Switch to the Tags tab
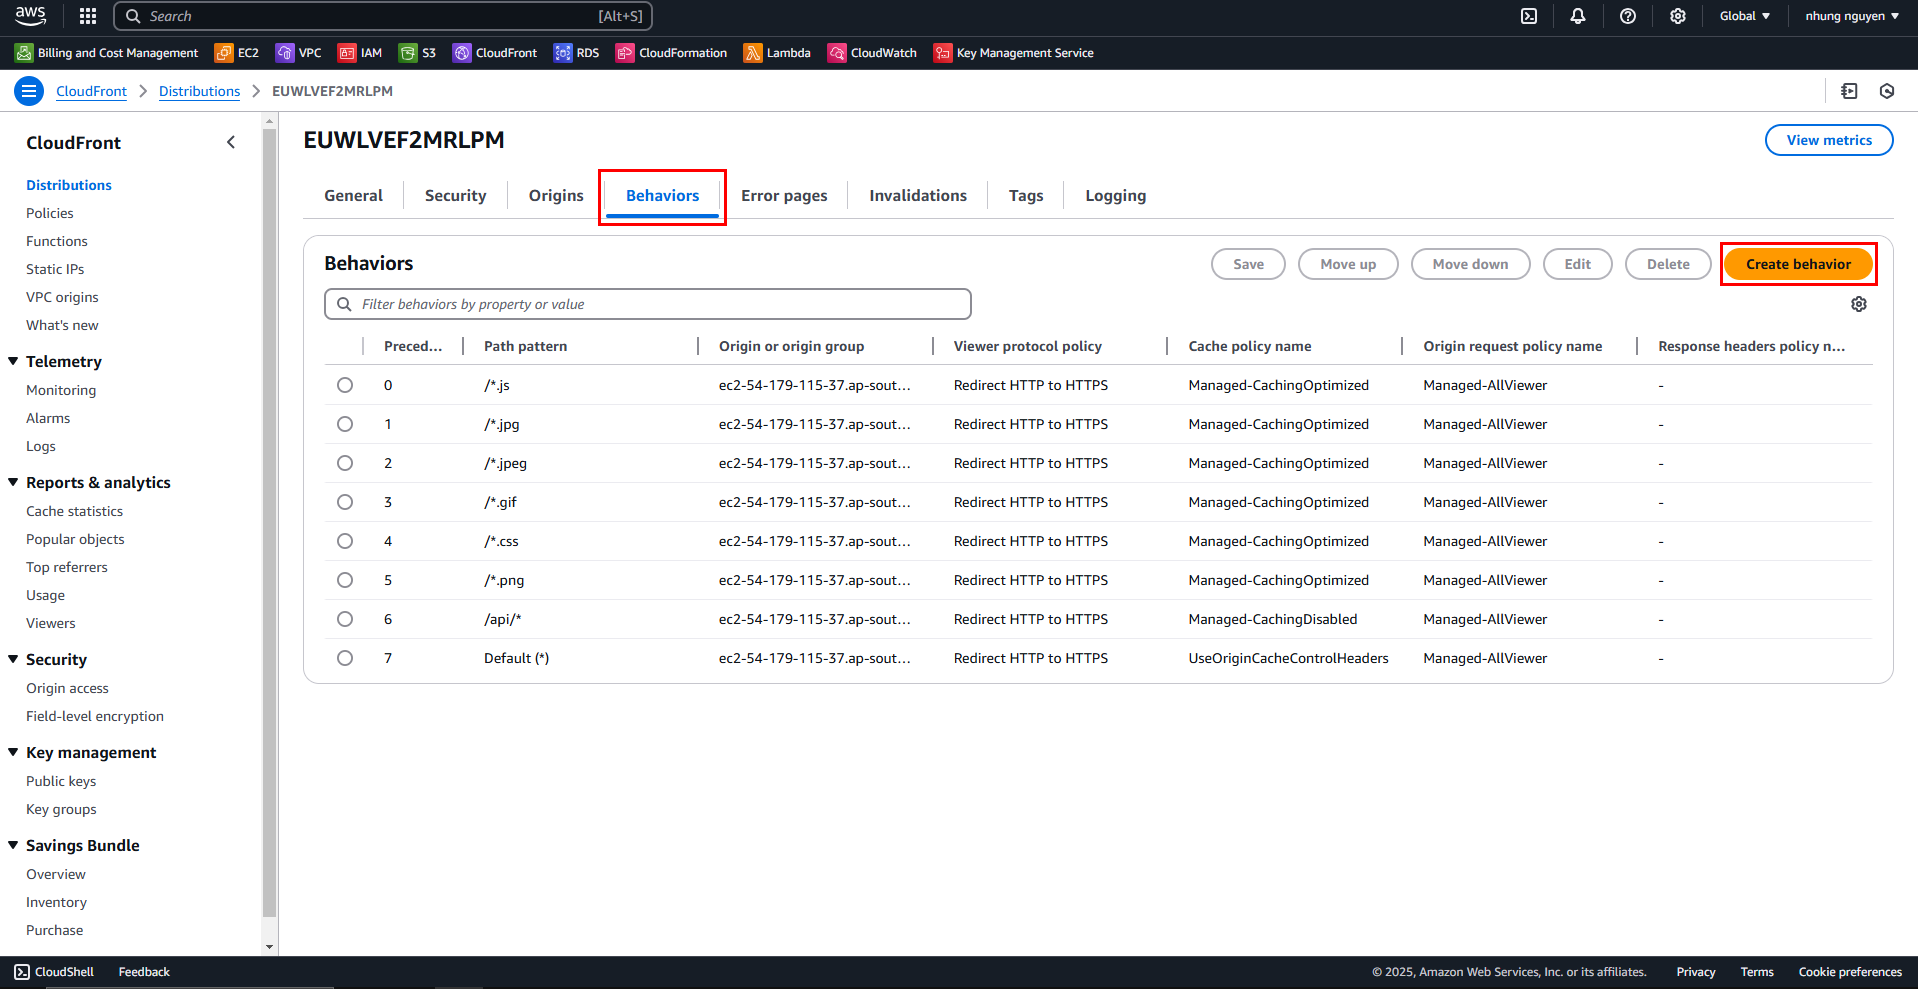Screen dimensions: 1918x989 (x=1026, y=196)
